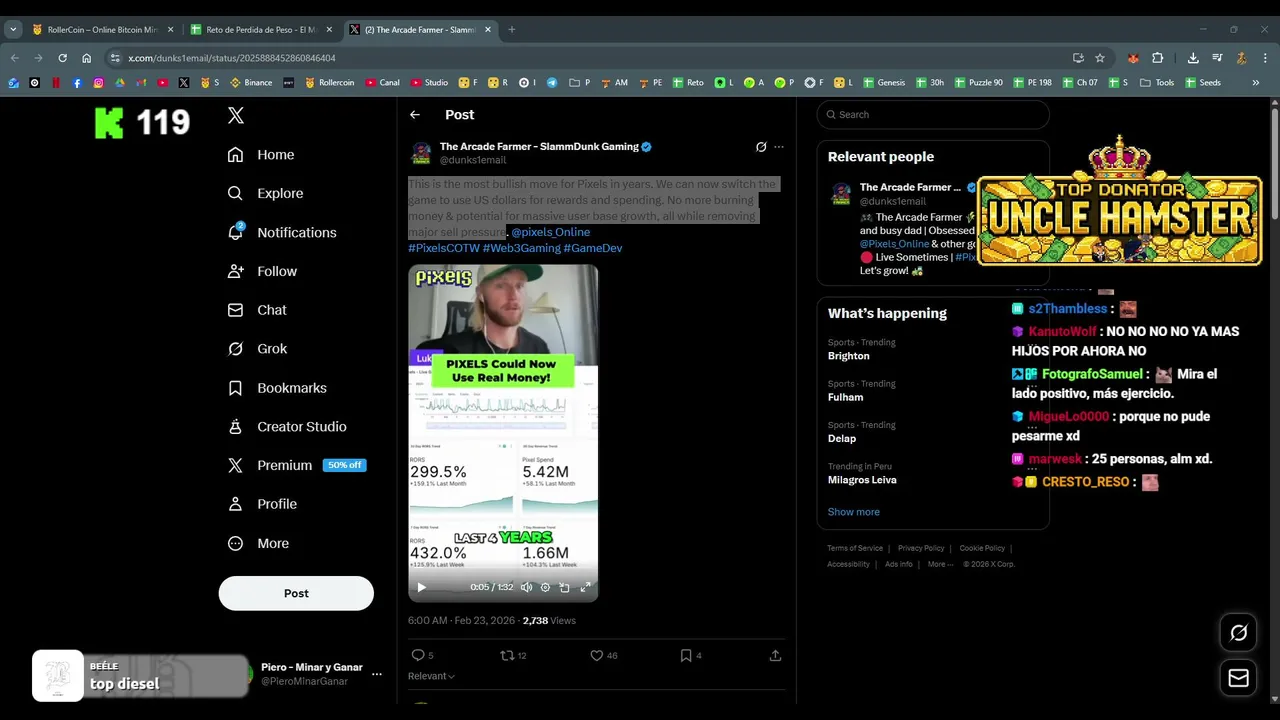This screenshot has width=1280, height=720.
Task: Toggle video picture-in-picture
Action: coord(565,587)
